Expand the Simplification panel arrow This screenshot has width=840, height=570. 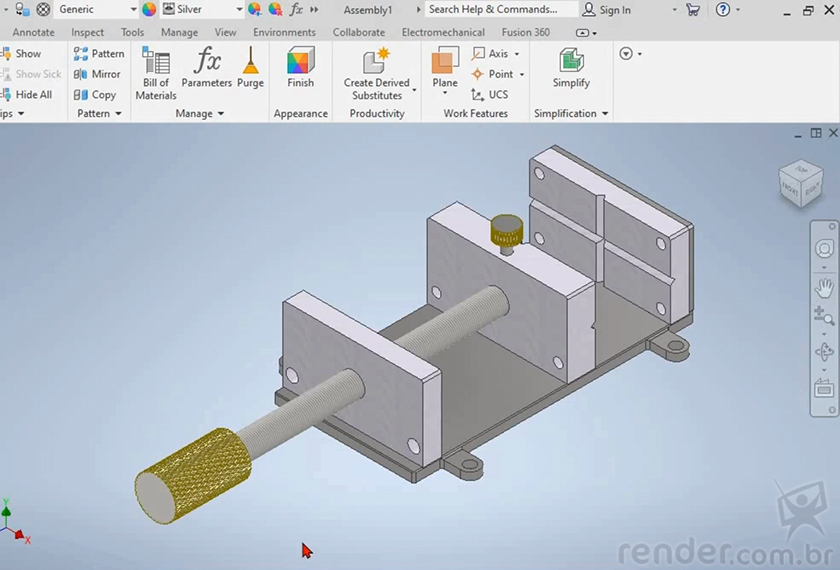click(x=604, y=114)
